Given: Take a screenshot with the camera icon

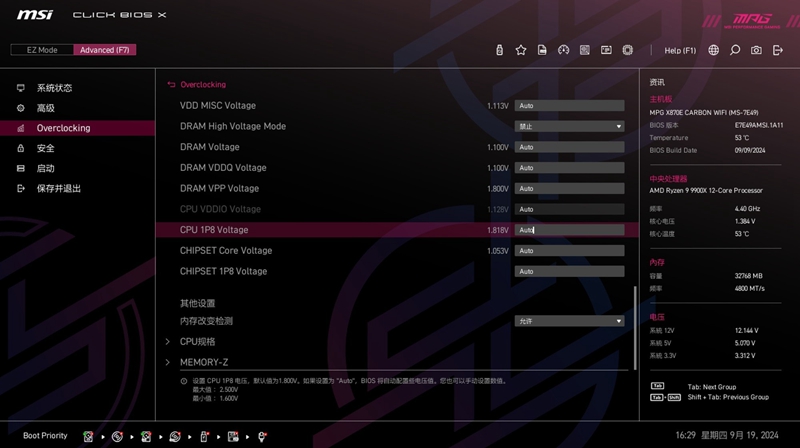Looking at the screenshot, I should coord(756,50).
